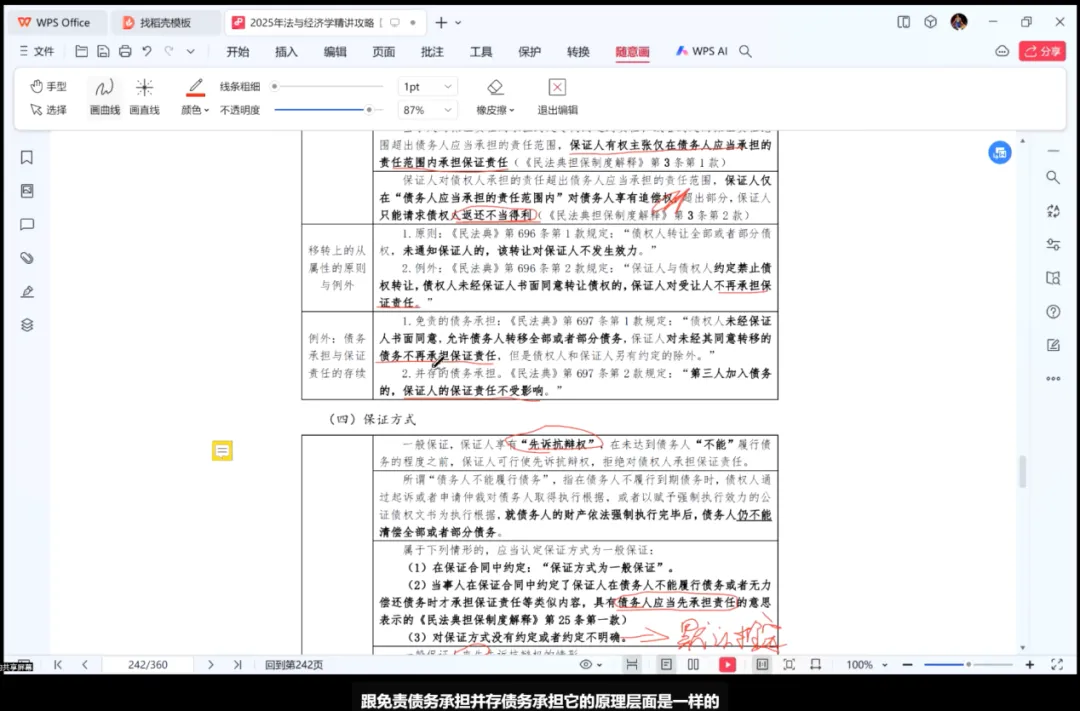Click the cube icon in title bar
The height and width of the screenshot is (711, 1080).
point(931,22)
